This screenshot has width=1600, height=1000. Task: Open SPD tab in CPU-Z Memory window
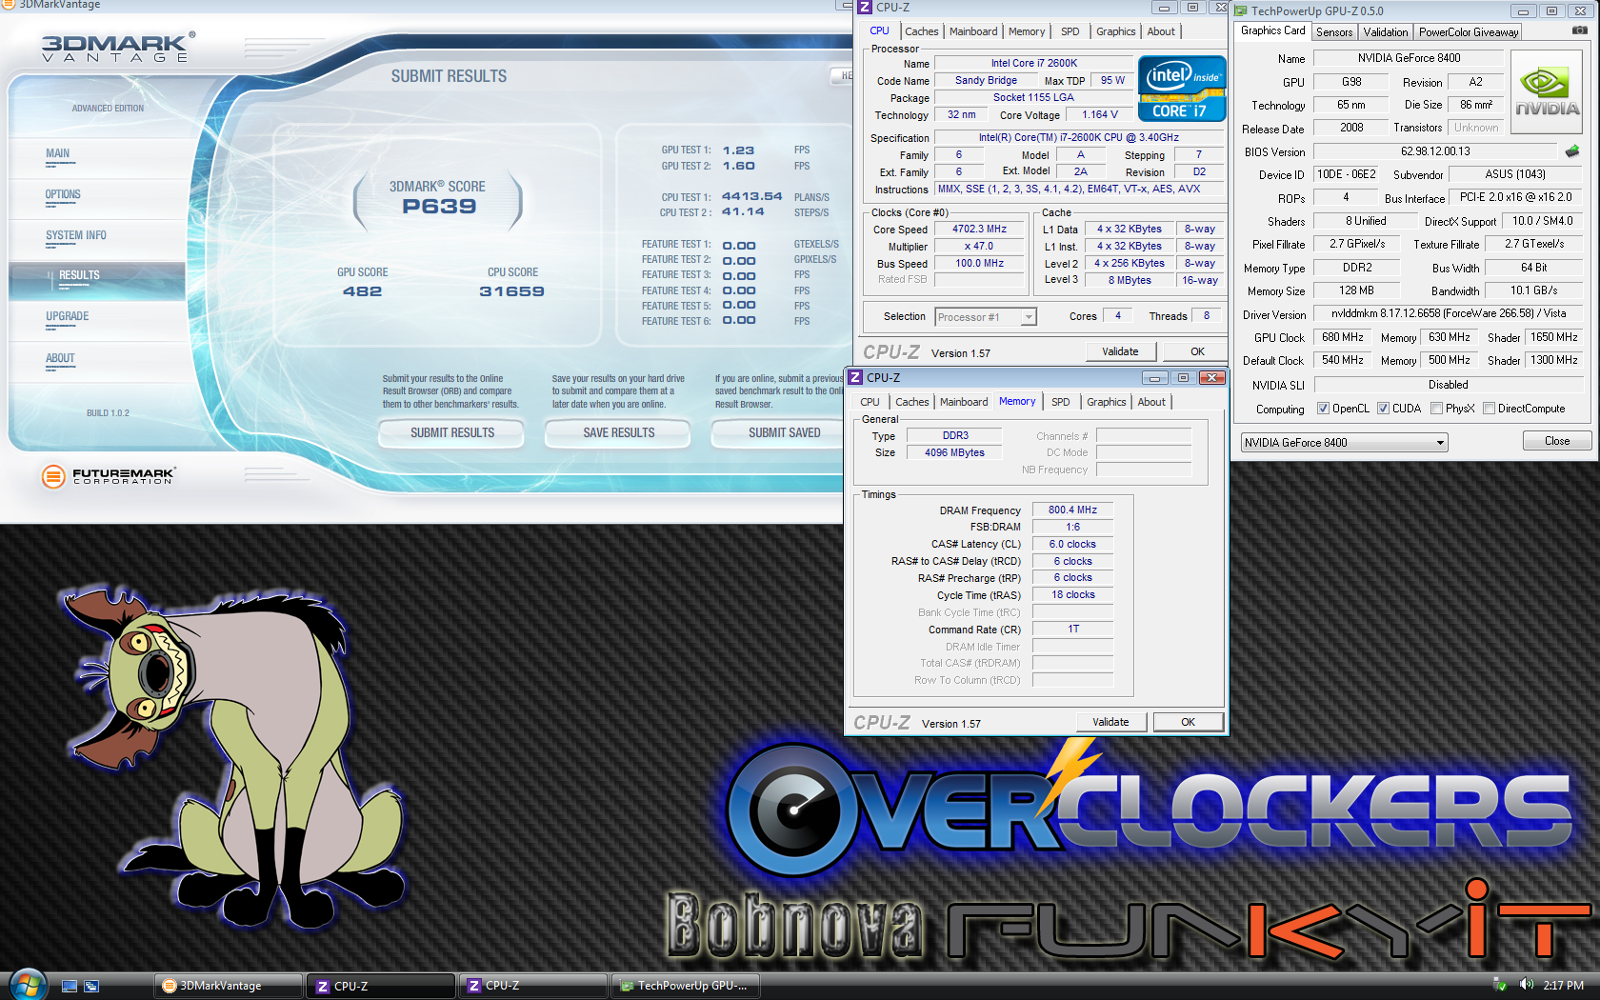(x=1060, y=402)
